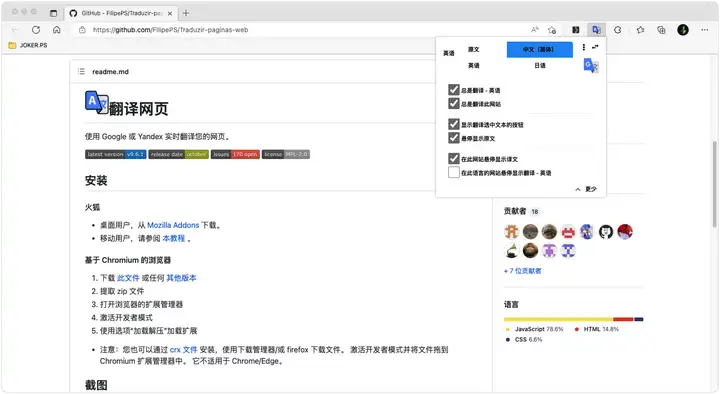Click the JavaScript 78.6% language entry
The image size is (720, 394).
click(x=534, y=329)
